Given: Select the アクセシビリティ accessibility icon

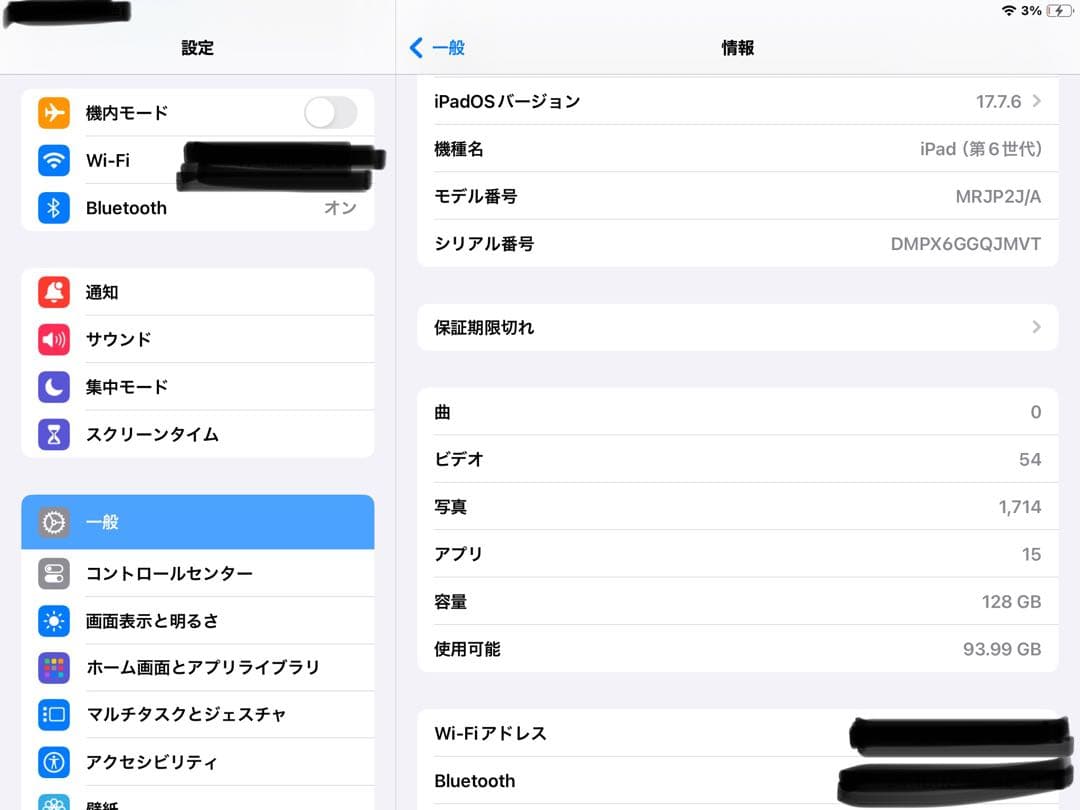Looking at the screenshot, I should [54, 762].
